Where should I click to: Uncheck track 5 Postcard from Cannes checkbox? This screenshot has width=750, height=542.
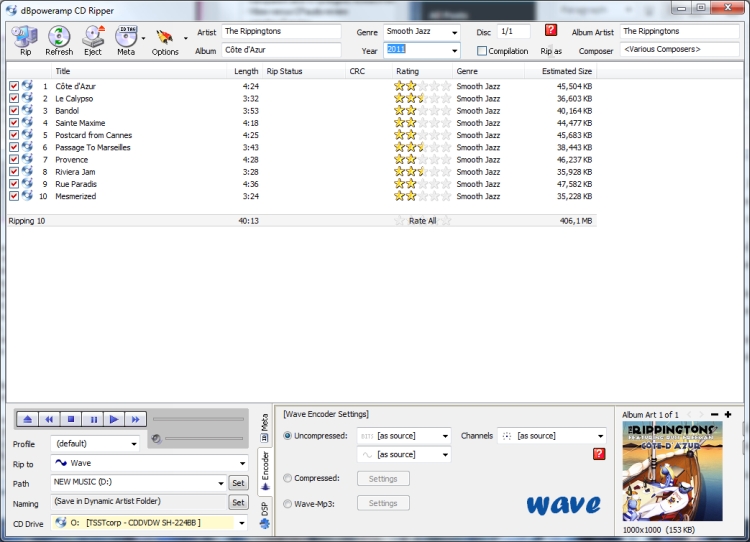click(x=14, y=135)
